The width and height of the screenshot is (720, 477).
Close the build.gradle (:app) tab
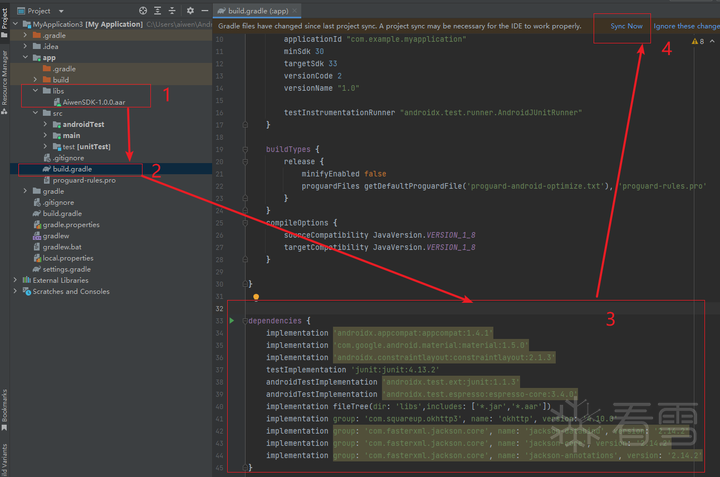click(x=295, y=11)
